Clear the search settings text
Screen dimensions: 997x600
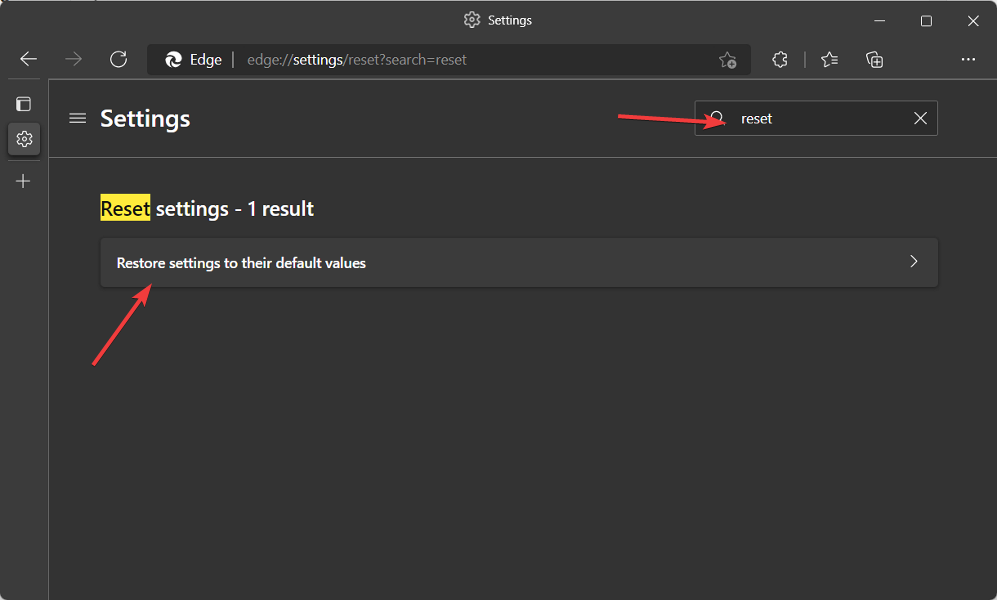pyautogui.click(x=920, y=118)
